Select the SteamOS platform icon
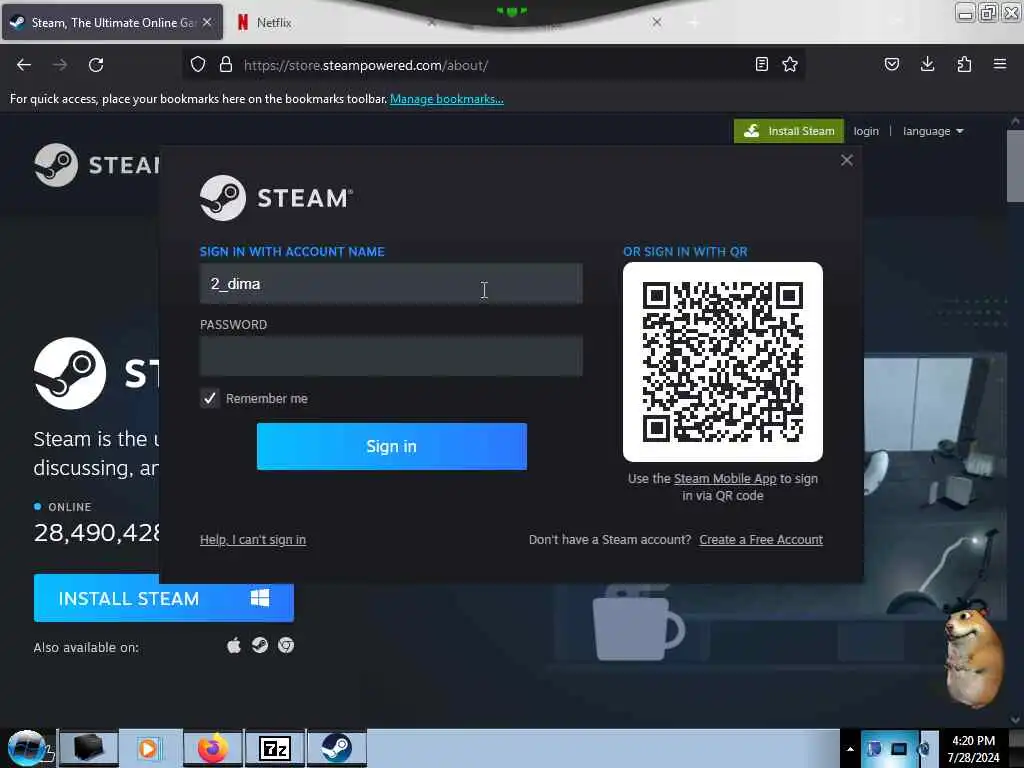Image resolution: width=1024 pixels, height=768 pixels. (x=260, y=646)
